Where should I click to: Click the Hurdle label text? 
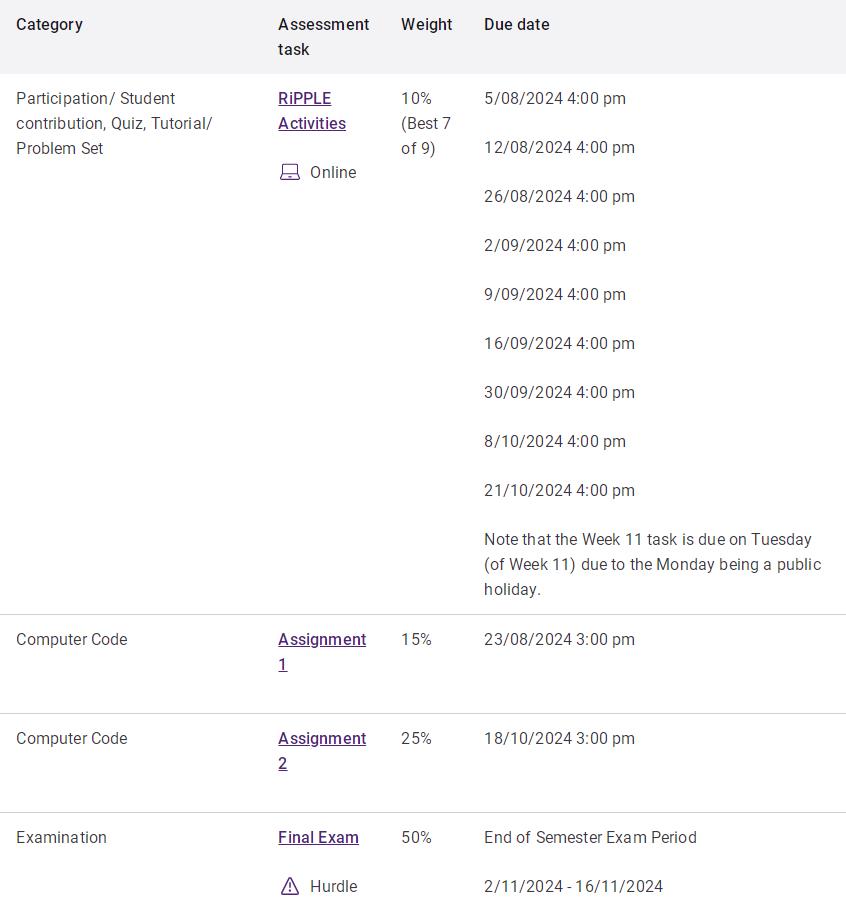pyautogui.click(x=334, y=886)
